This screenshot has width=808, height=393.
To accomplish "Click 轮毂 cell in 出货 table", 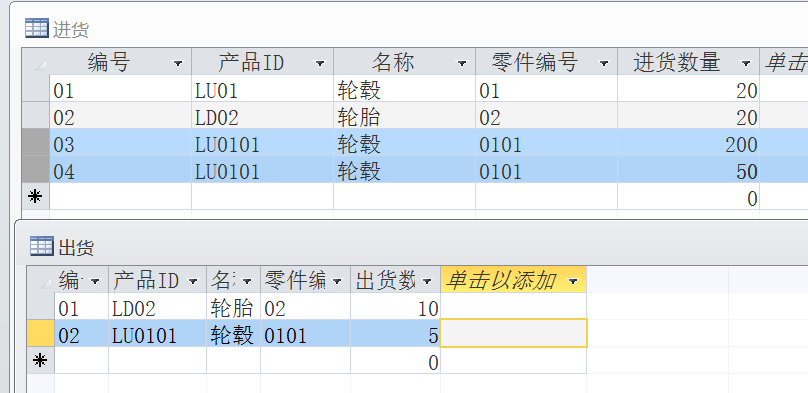I will [233, 333].
